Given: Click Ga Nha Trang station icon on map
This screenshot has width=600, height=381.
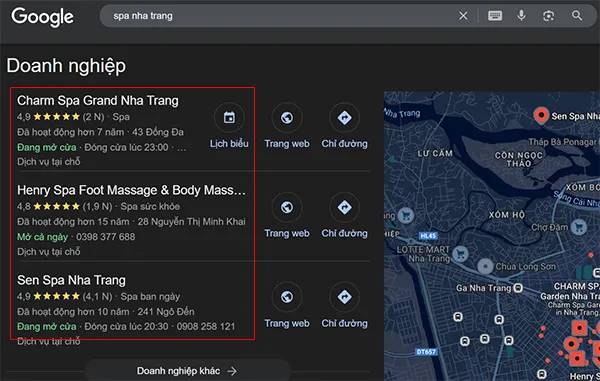Looking at the screenshot, I should tap(518, 288).
